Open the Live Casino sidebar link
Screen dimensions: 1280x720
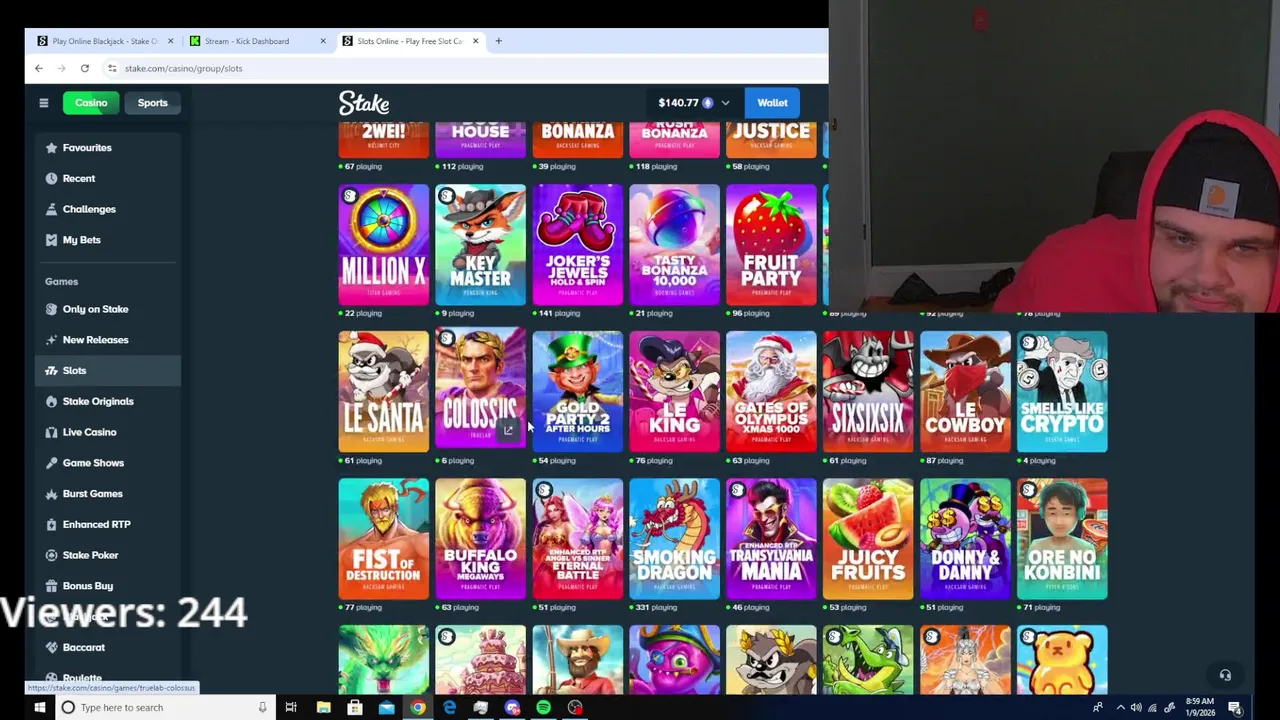click(89, 432)
